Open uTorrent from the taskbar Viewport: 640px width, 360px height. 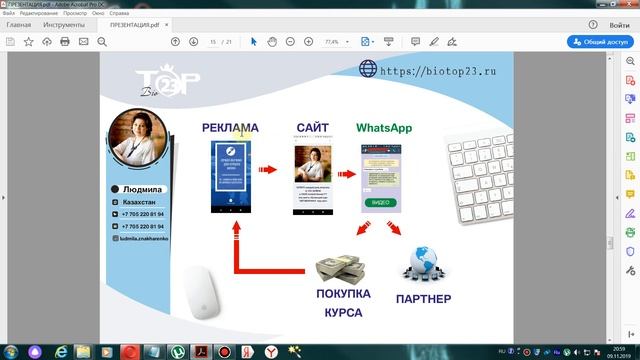click(x=177, y=352)
